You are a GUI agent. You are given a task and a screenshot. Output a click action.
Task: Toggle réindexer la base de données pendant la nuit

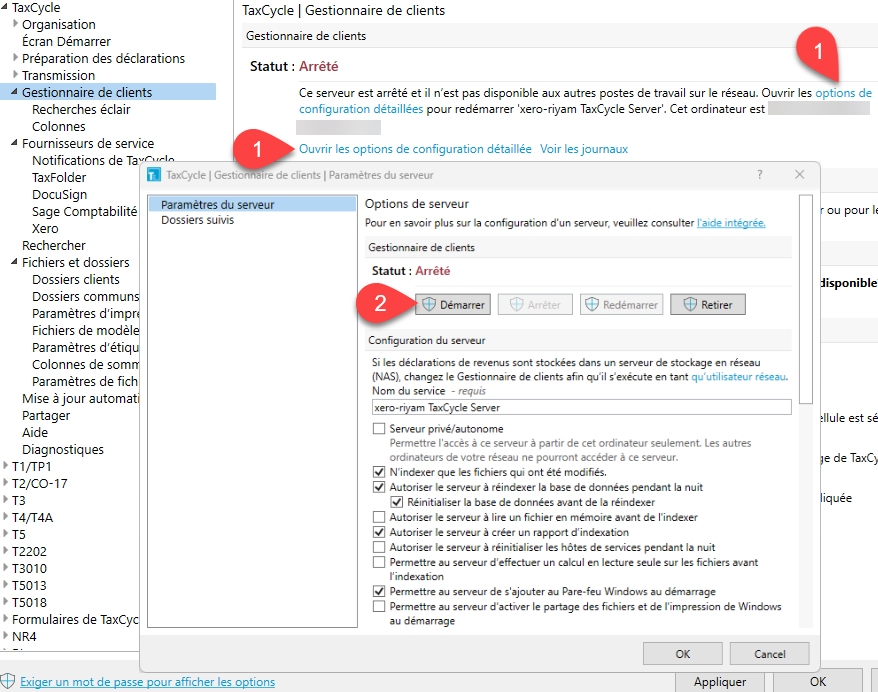(379, 487)
